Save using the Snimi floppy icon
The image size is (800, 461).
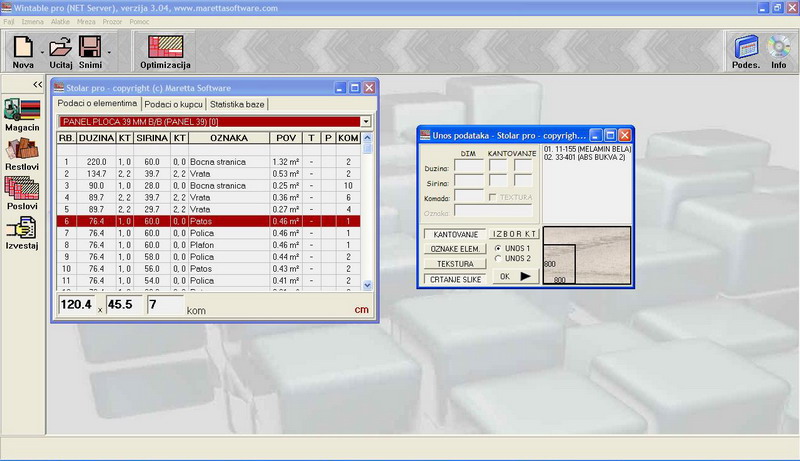coord(91,46)
